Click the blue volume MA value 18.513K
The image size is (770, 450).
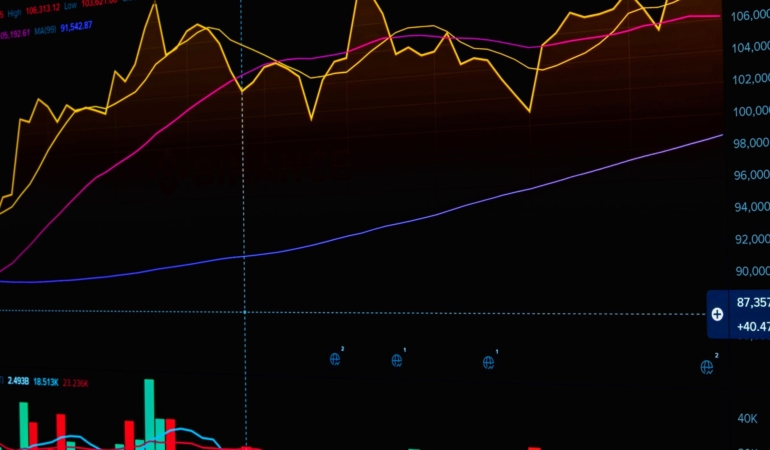tap(46, 382)
